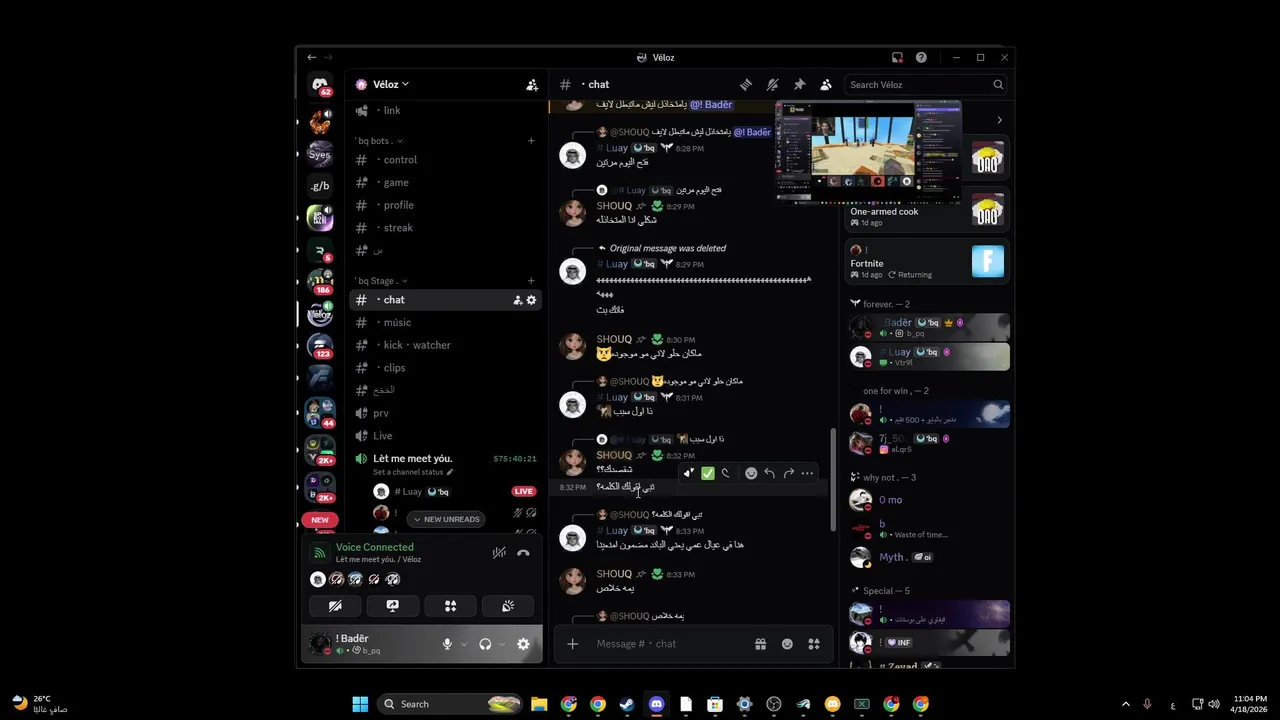
Task: Invite people icon beside Véloz header
Action: (x=532, y=85)
